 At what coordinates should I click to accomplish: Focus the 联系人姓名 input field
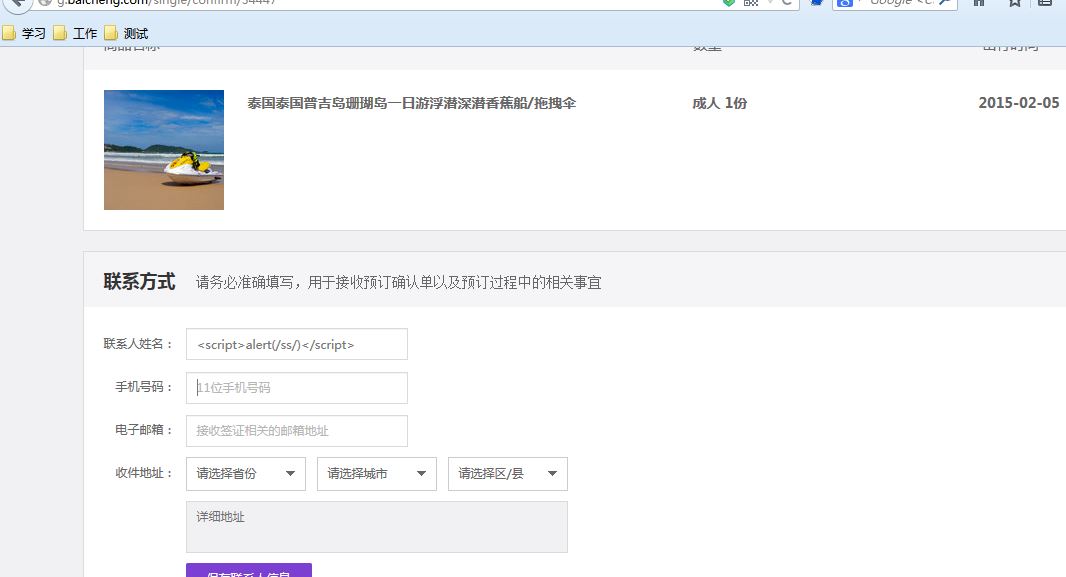point(297,345)
